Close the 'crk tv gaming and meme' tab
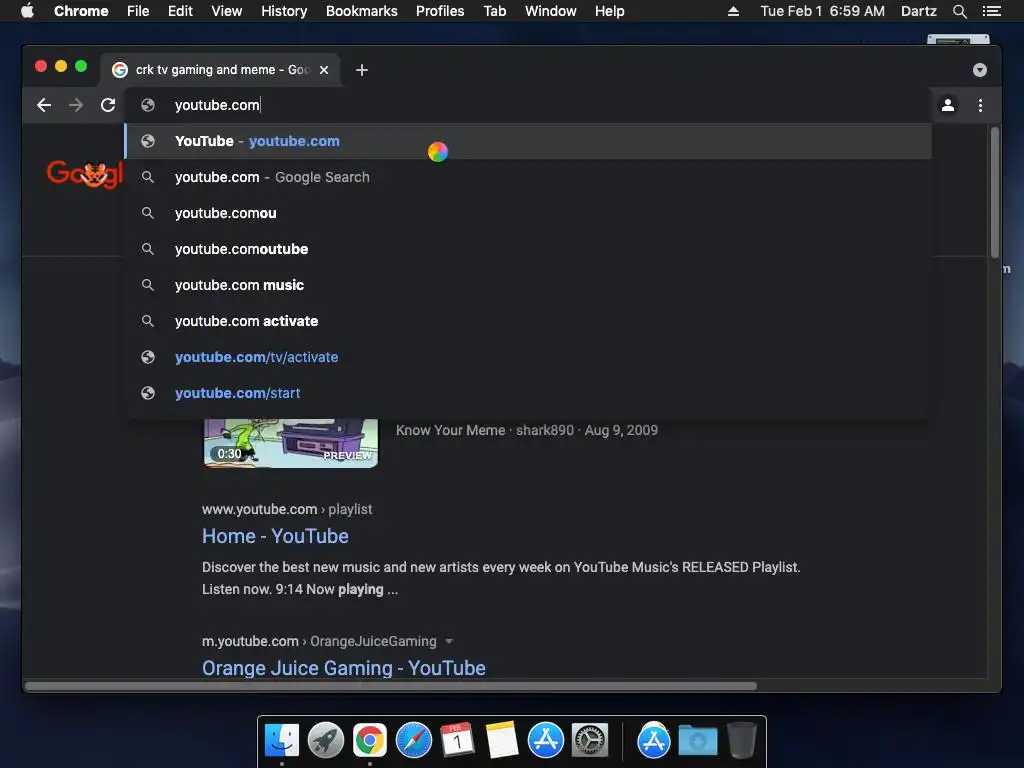 (324, 70)
